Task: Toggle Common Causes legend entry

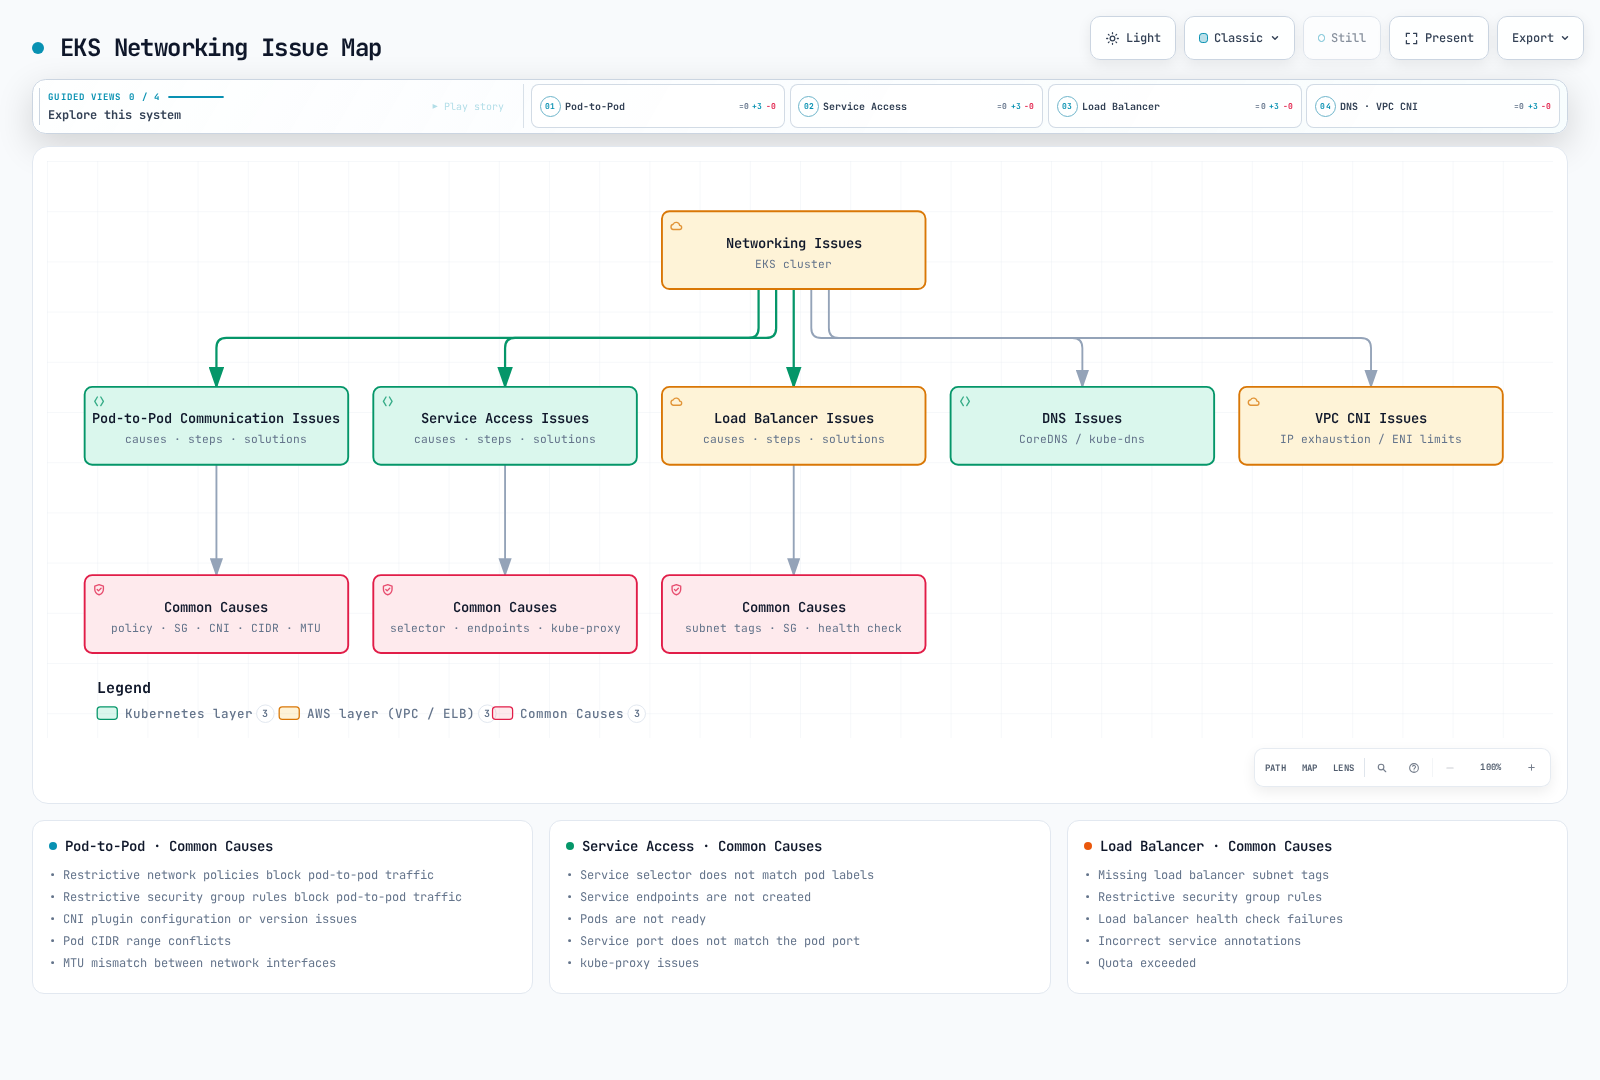Action: [569, 713]
